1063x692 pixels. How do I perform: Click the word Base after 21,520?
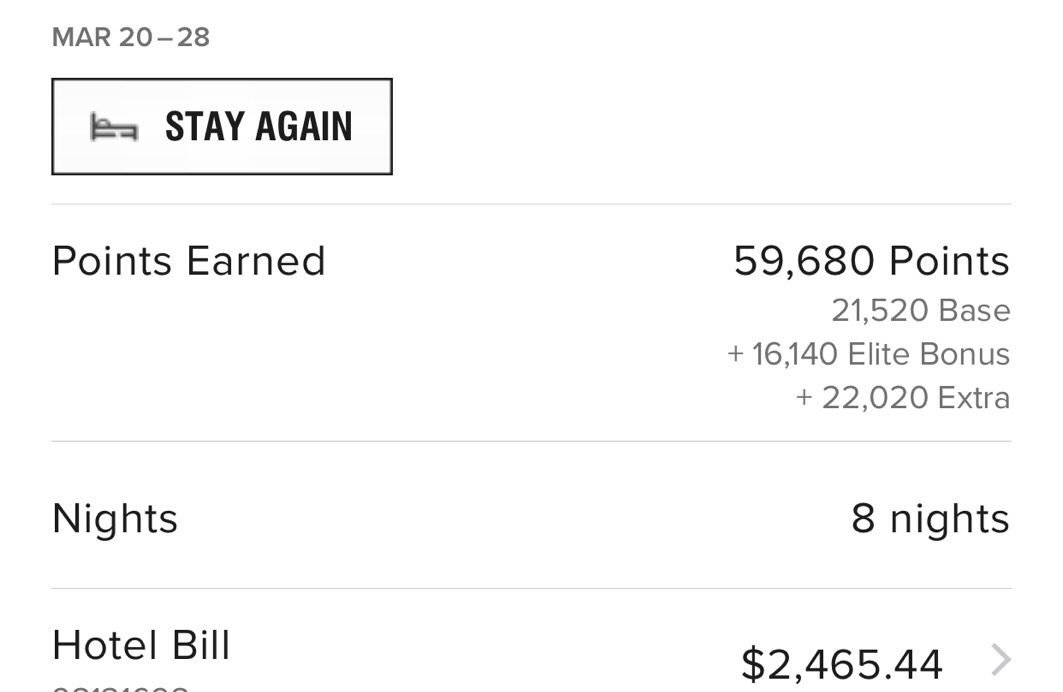coord(975,310)
